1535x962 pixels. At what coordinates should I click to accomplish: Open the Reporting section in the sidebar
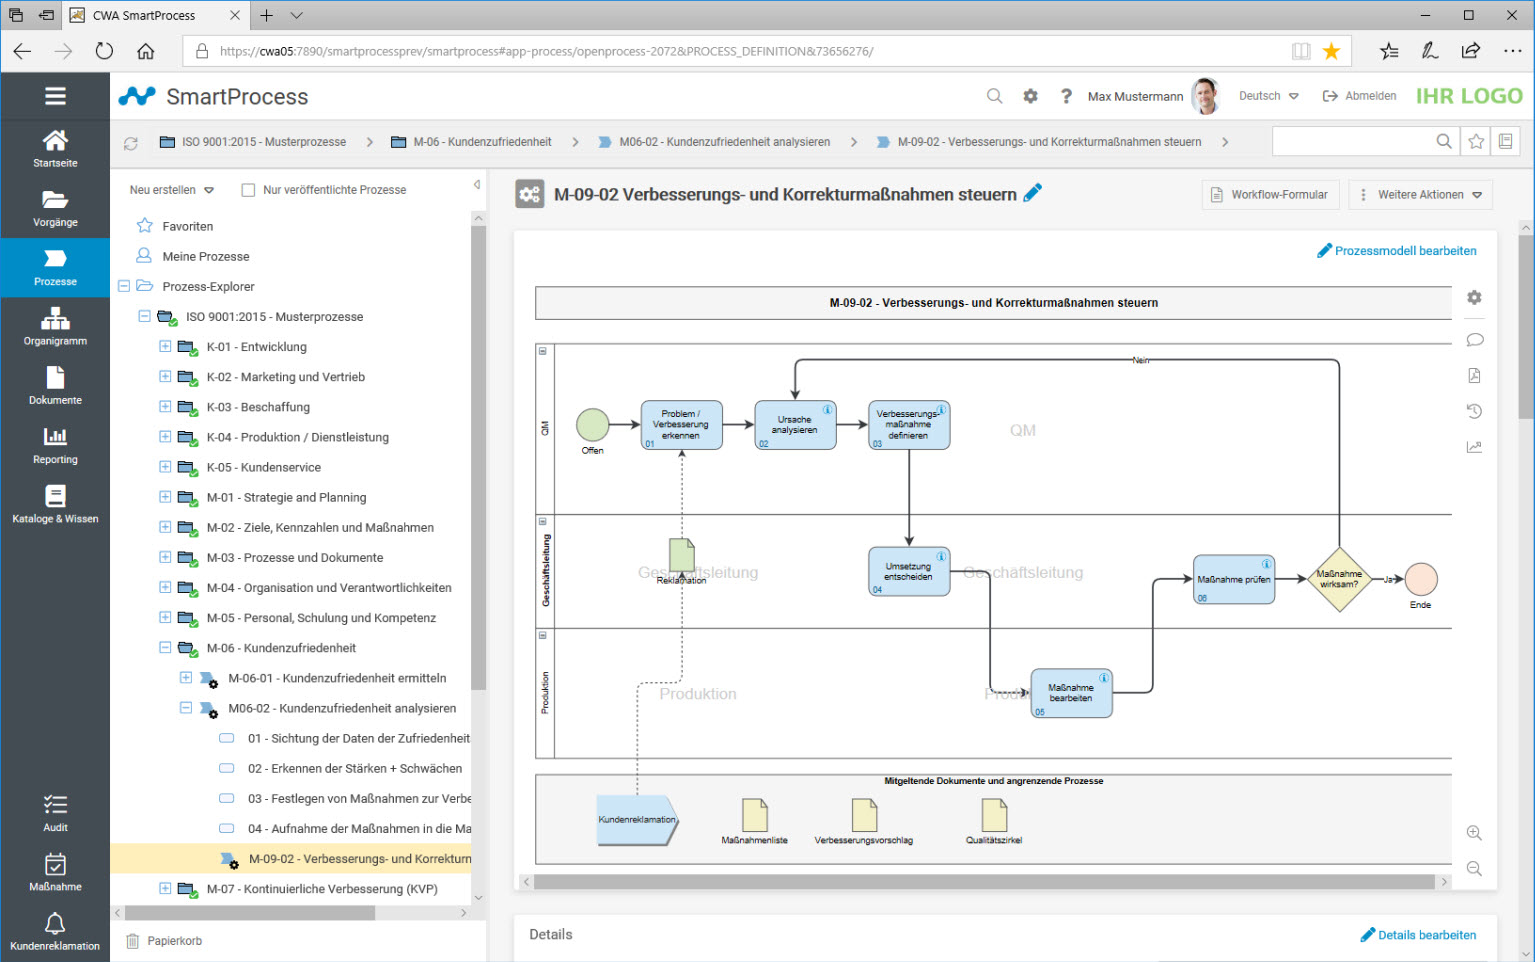click(55, 445)
